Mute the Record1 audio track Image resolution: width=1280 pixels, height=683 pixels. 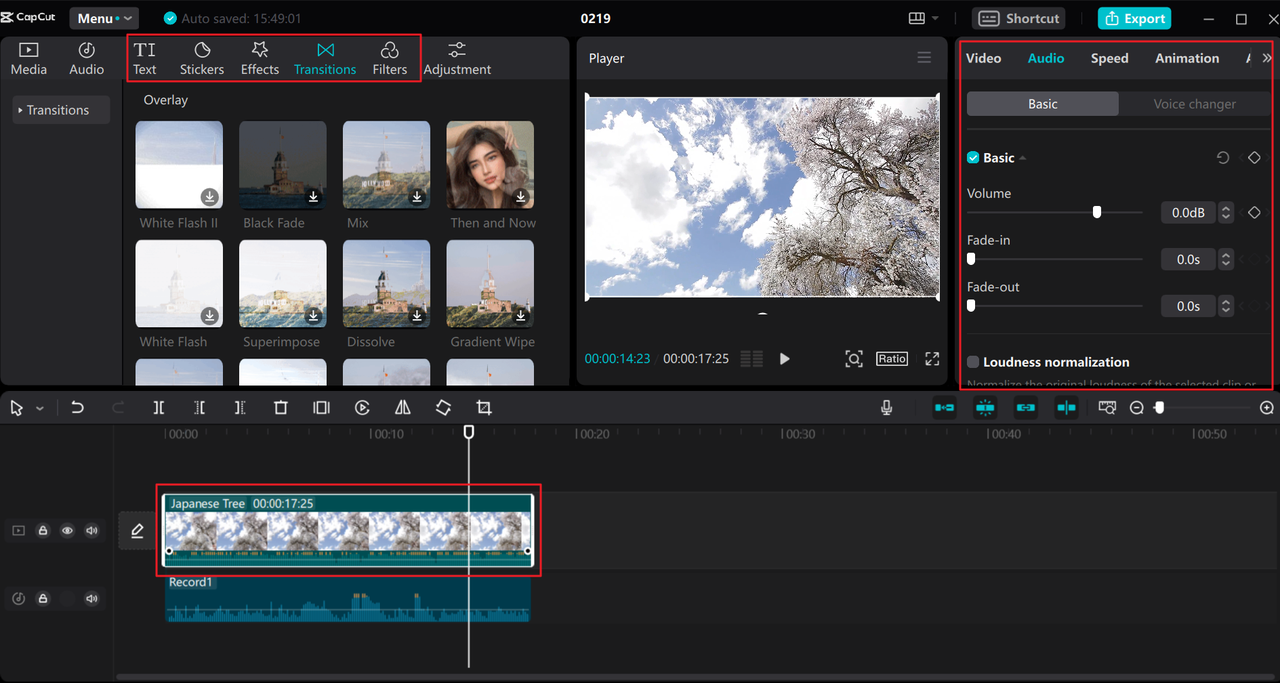click(92, 599)
